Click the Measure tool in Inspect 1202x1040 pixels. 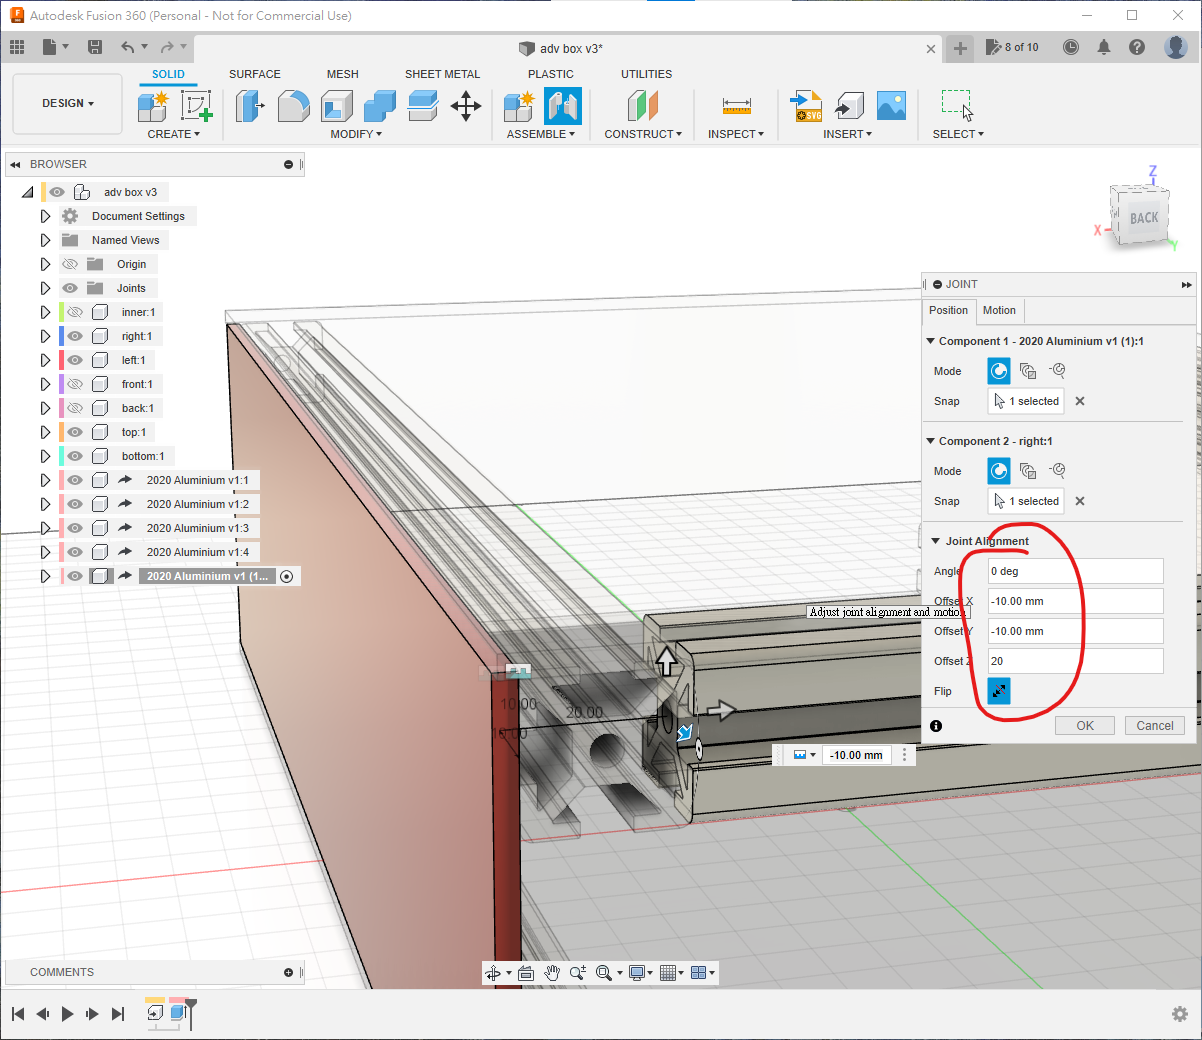[736, 106]
